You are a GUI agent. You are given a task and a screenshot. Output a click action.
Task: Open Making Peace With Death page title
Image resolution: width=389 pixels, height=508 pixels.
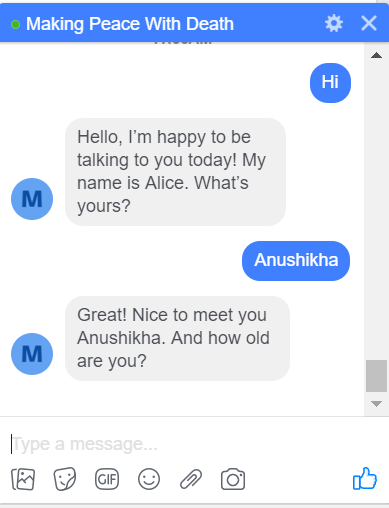130,24
